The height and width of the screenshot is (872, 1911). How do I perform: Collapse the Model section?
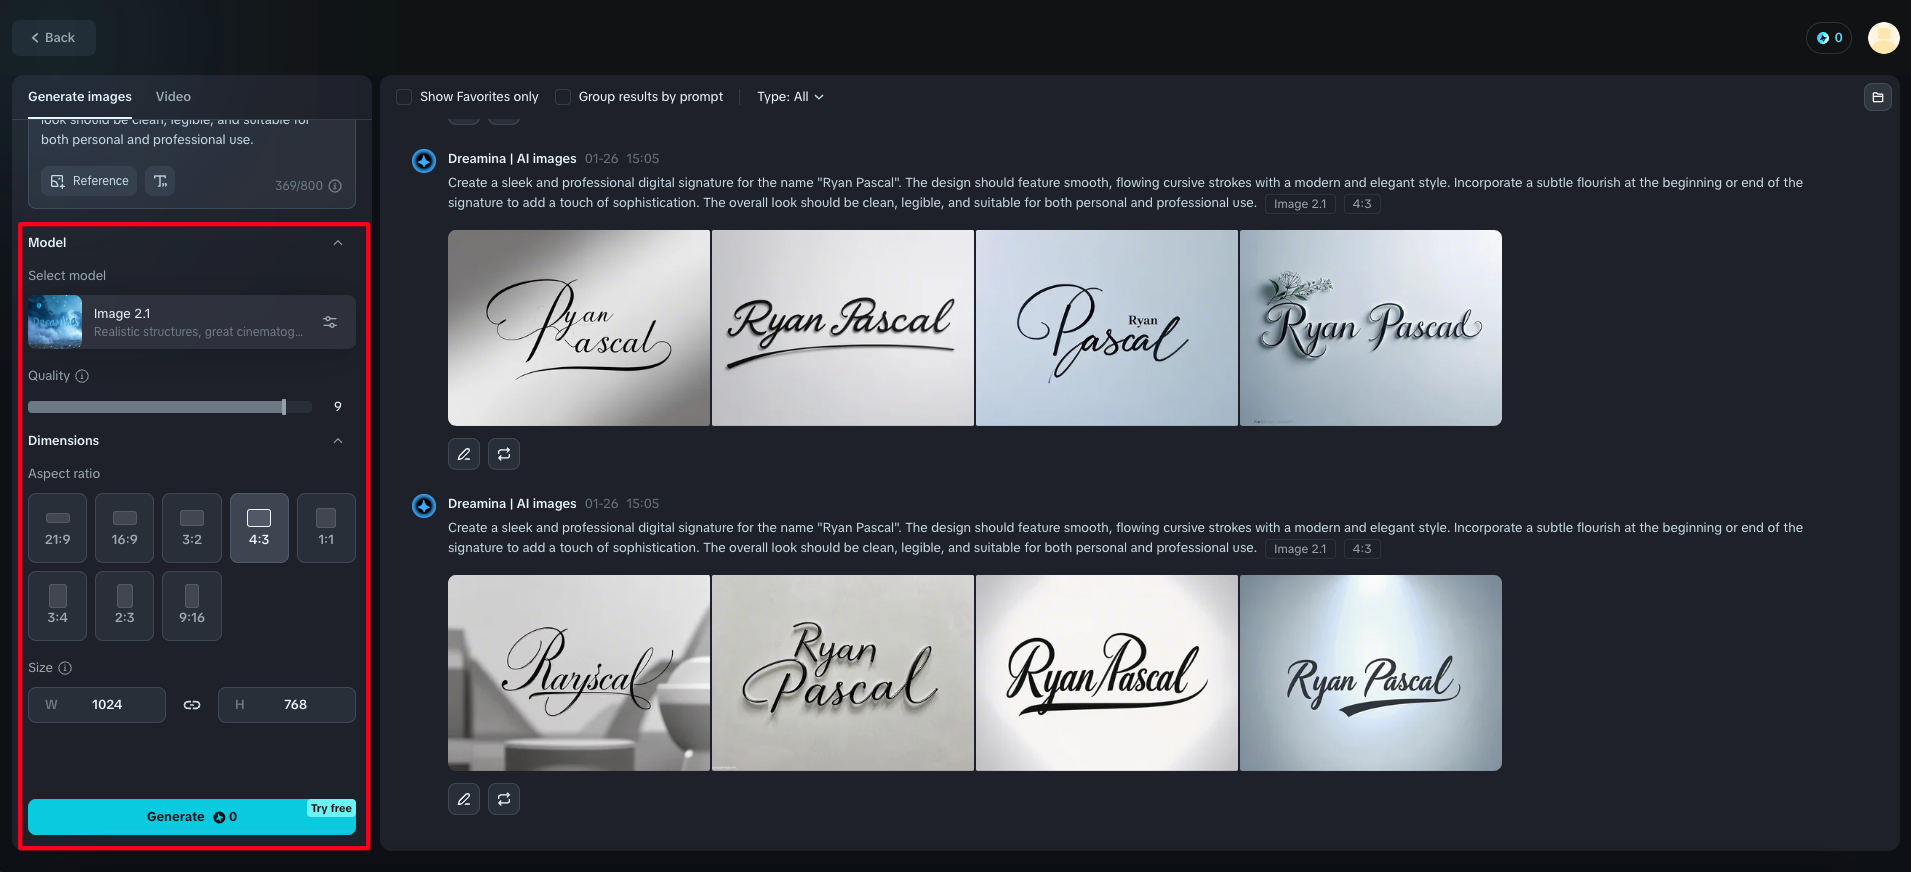[338, 243]
